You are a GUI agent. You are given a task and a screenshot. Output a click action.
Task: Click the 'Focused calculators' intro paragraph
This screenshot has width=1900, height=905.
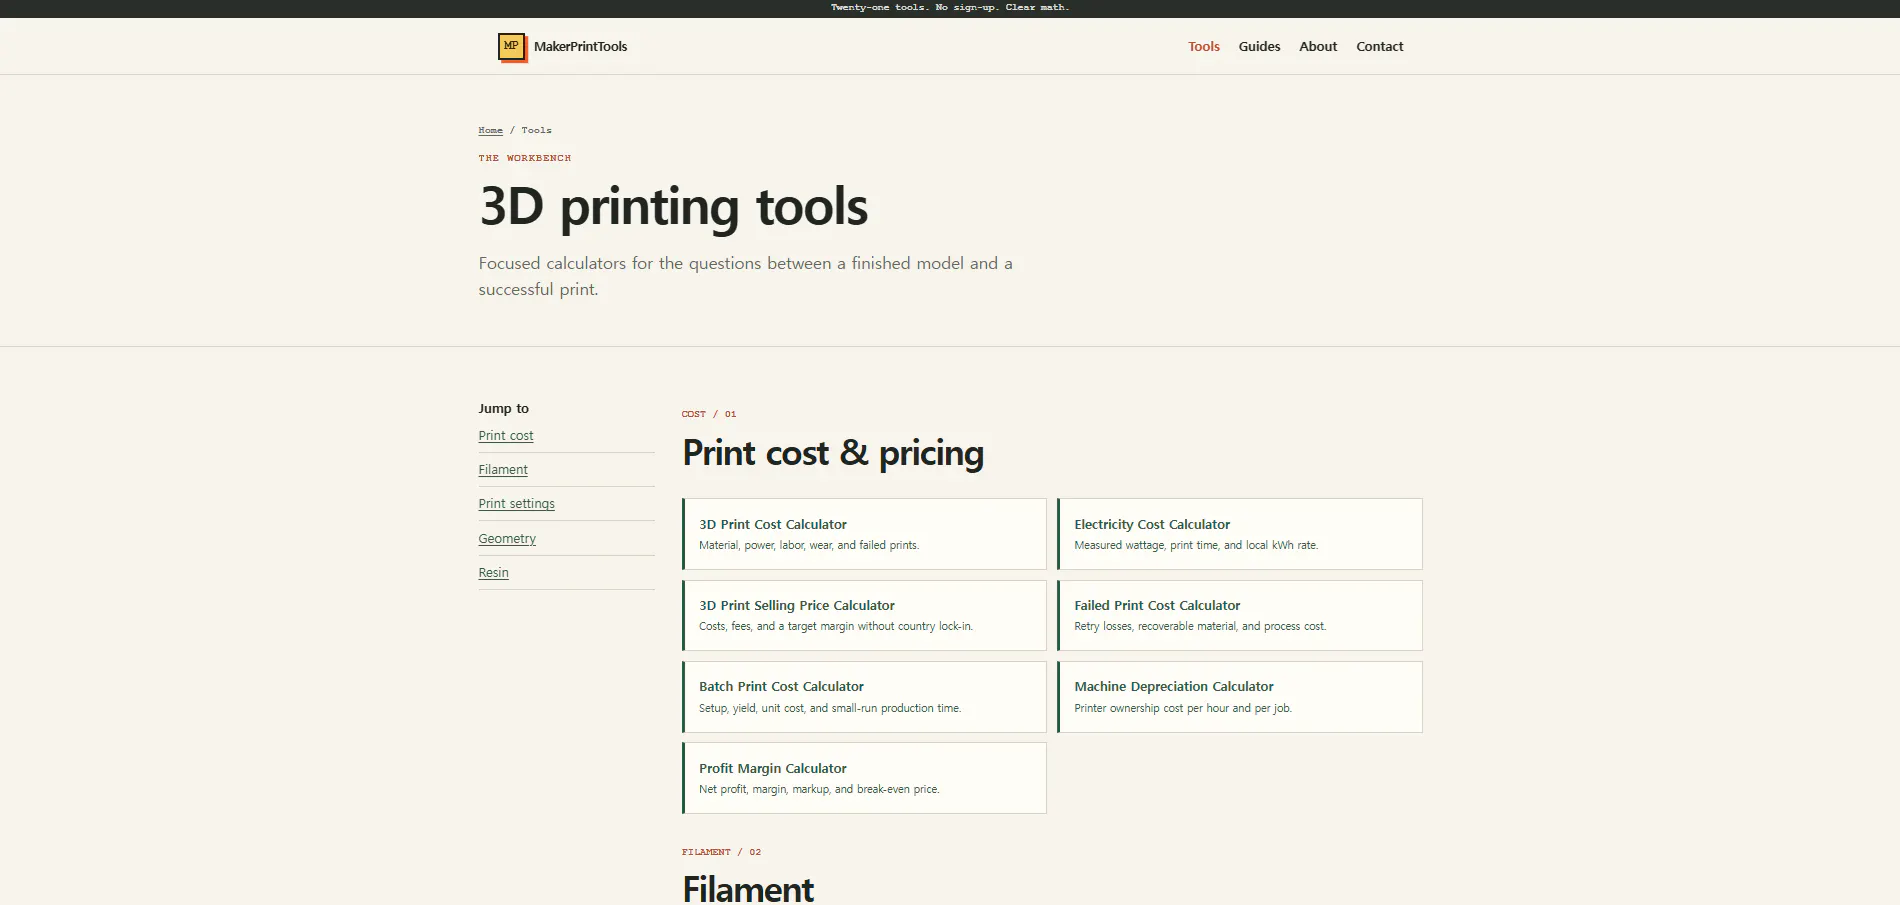[x=745, y=276]
